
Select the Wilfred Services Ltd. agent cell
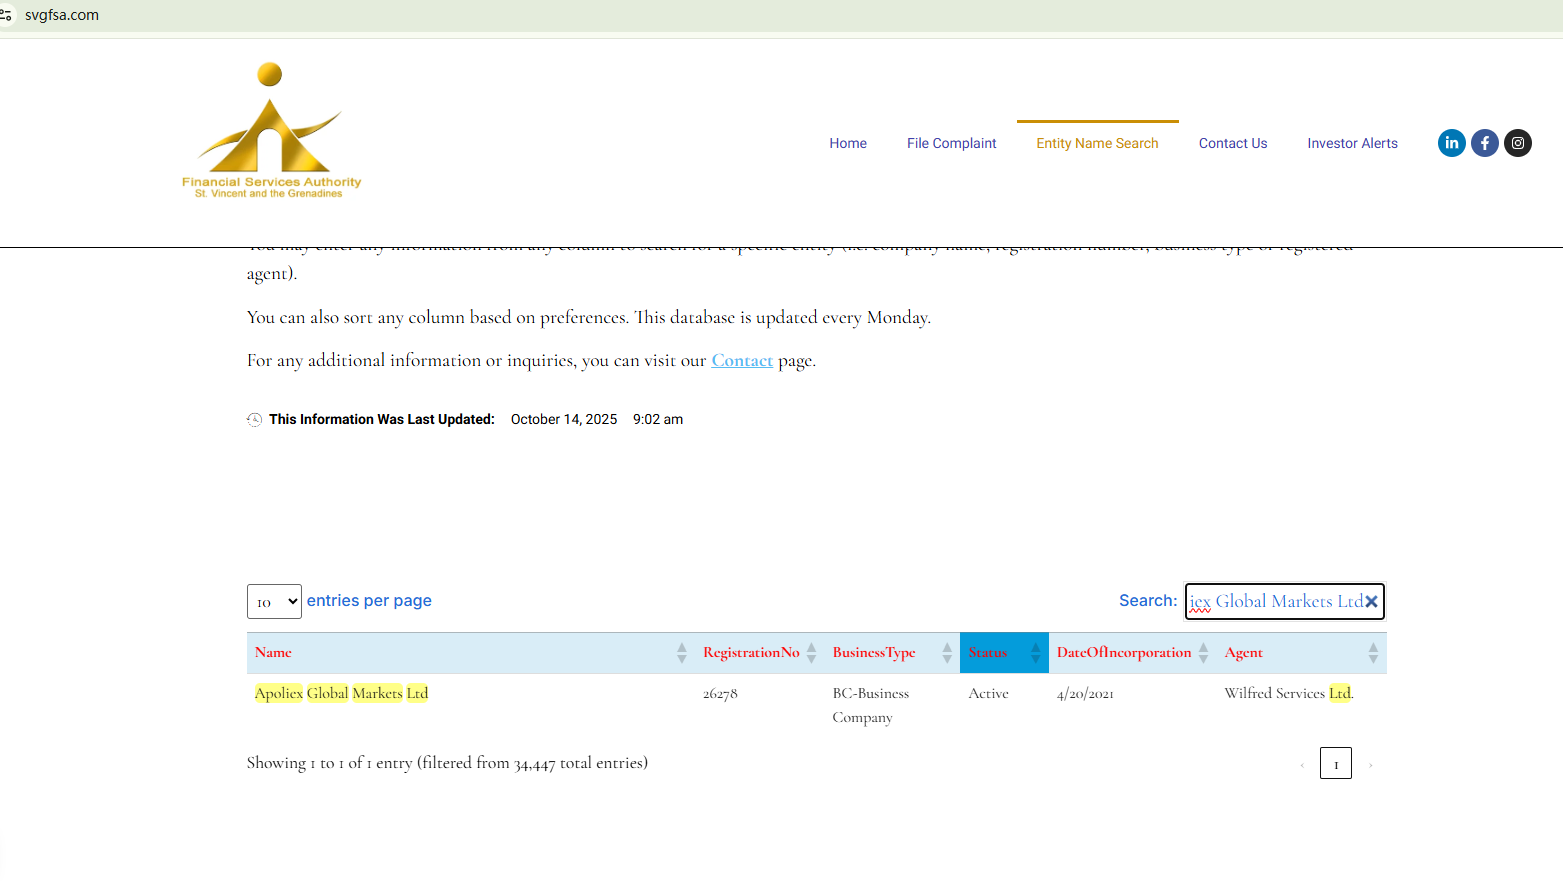pos(1289,693)
